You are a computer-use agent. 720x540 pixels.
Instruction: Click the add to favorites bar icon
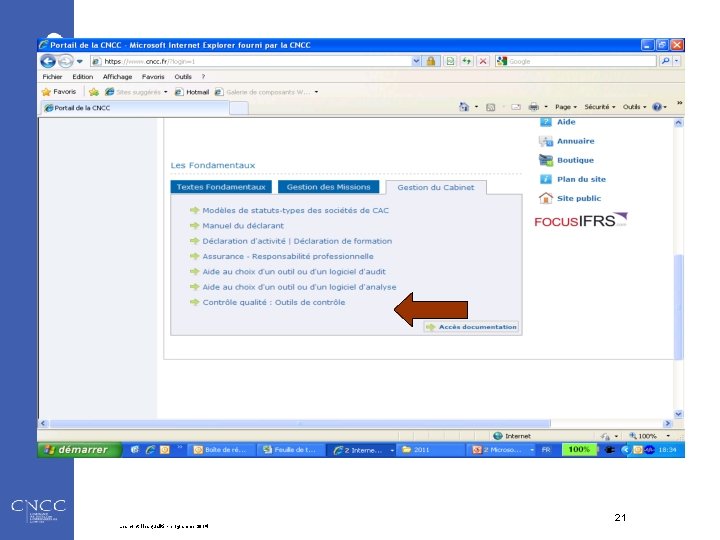(94, 92)
